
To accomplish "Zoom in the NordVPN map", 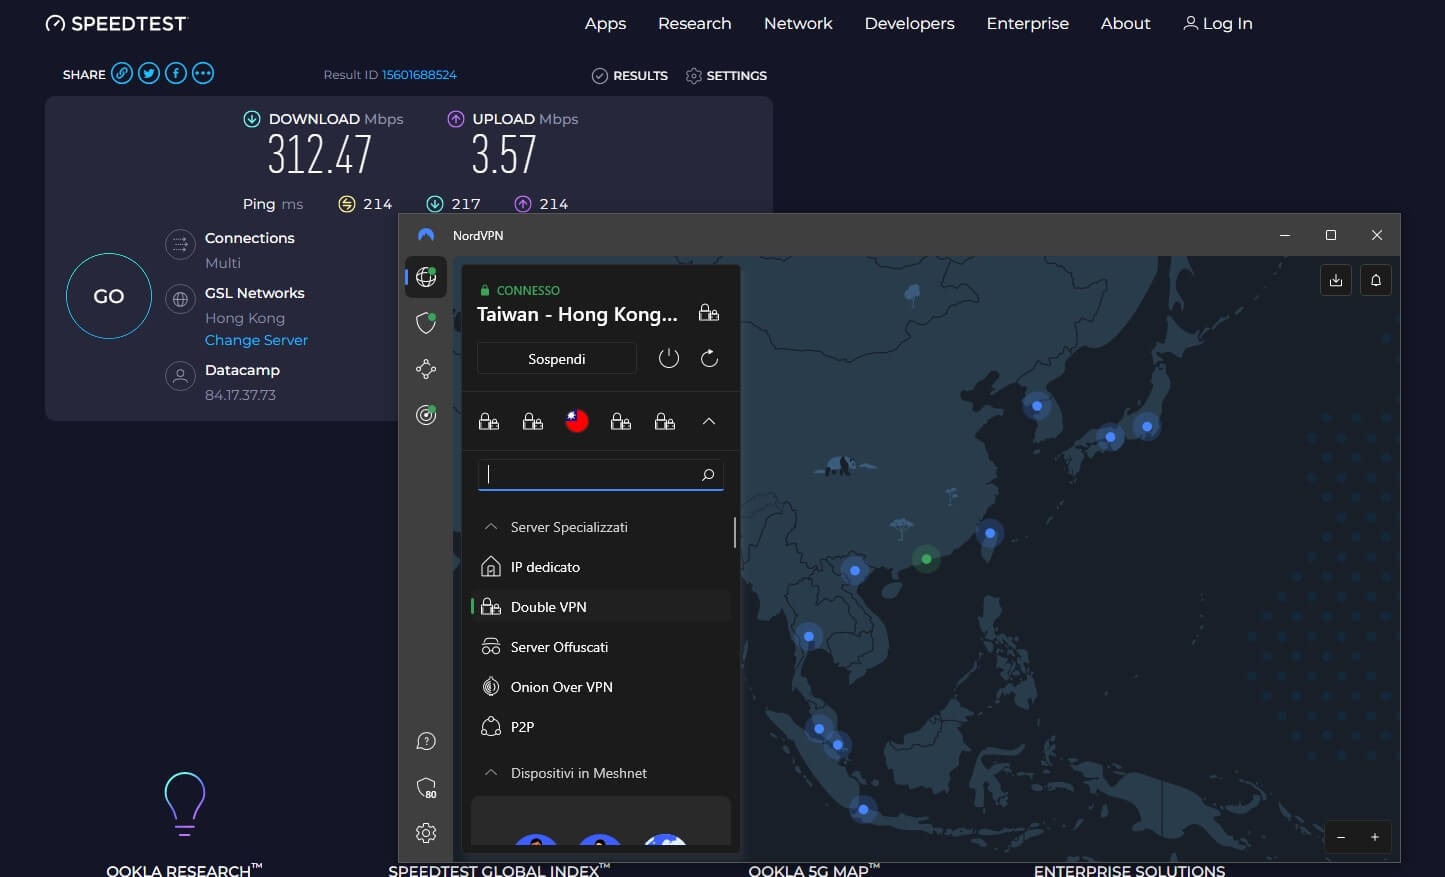I will 1375,837.
